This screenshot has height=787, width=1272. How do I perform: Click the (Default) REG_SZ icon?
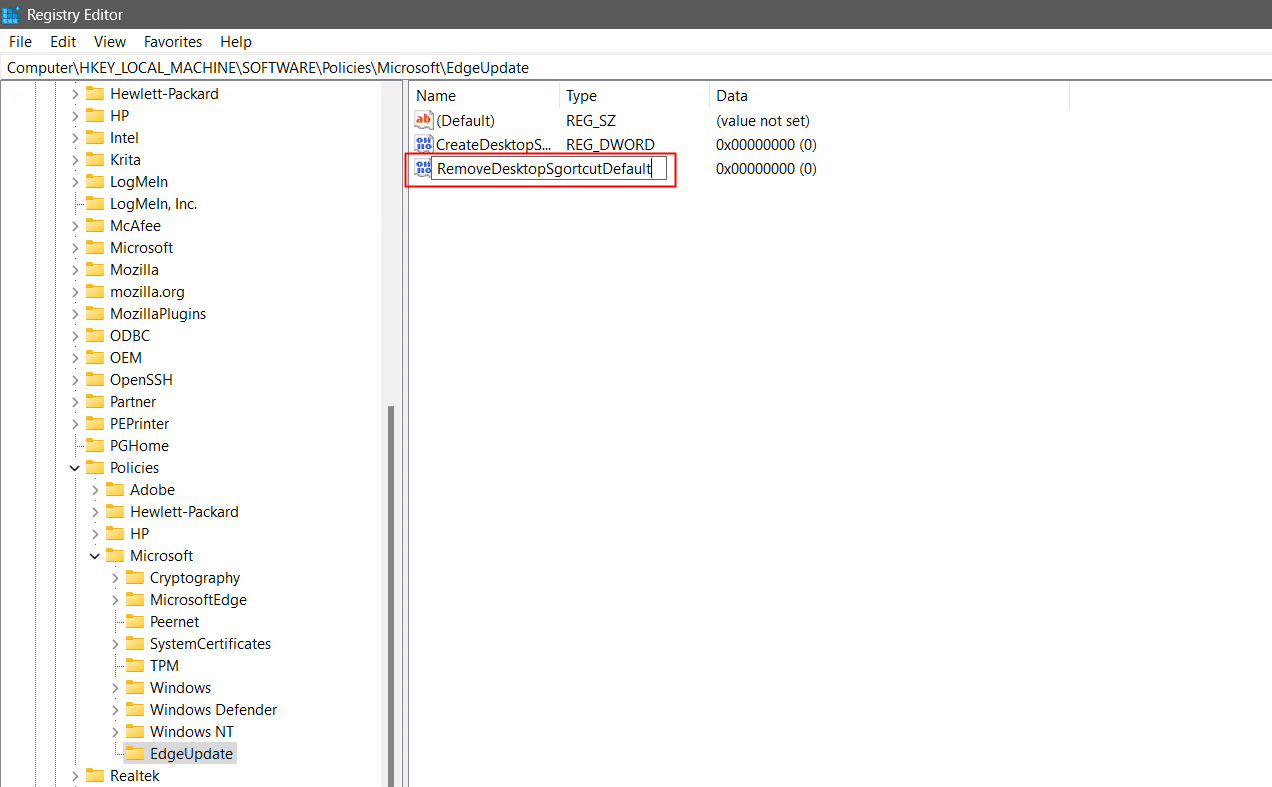pos(423,120)
